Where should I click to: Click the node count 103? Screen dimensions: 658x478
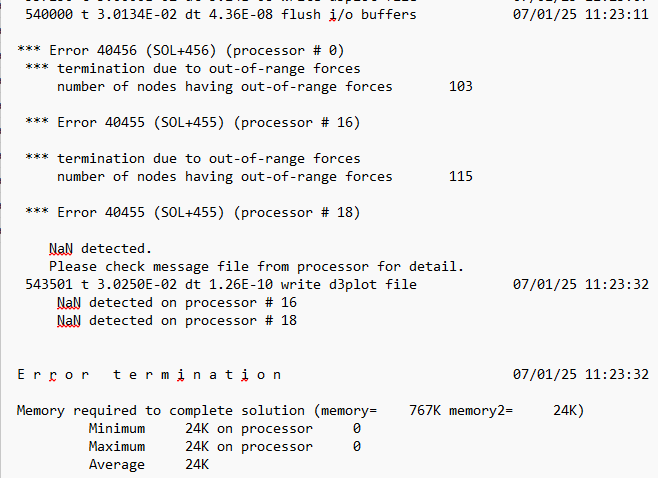[x=461, y=86]
